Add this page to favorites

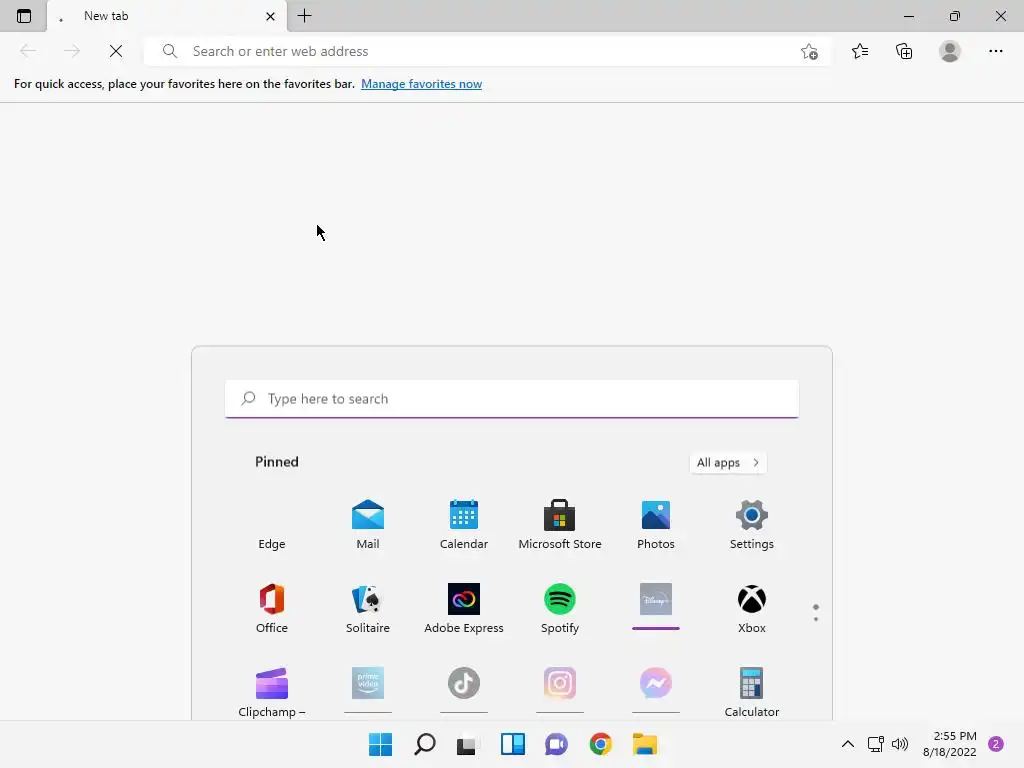pyautogui.click(x=809, y=51)
